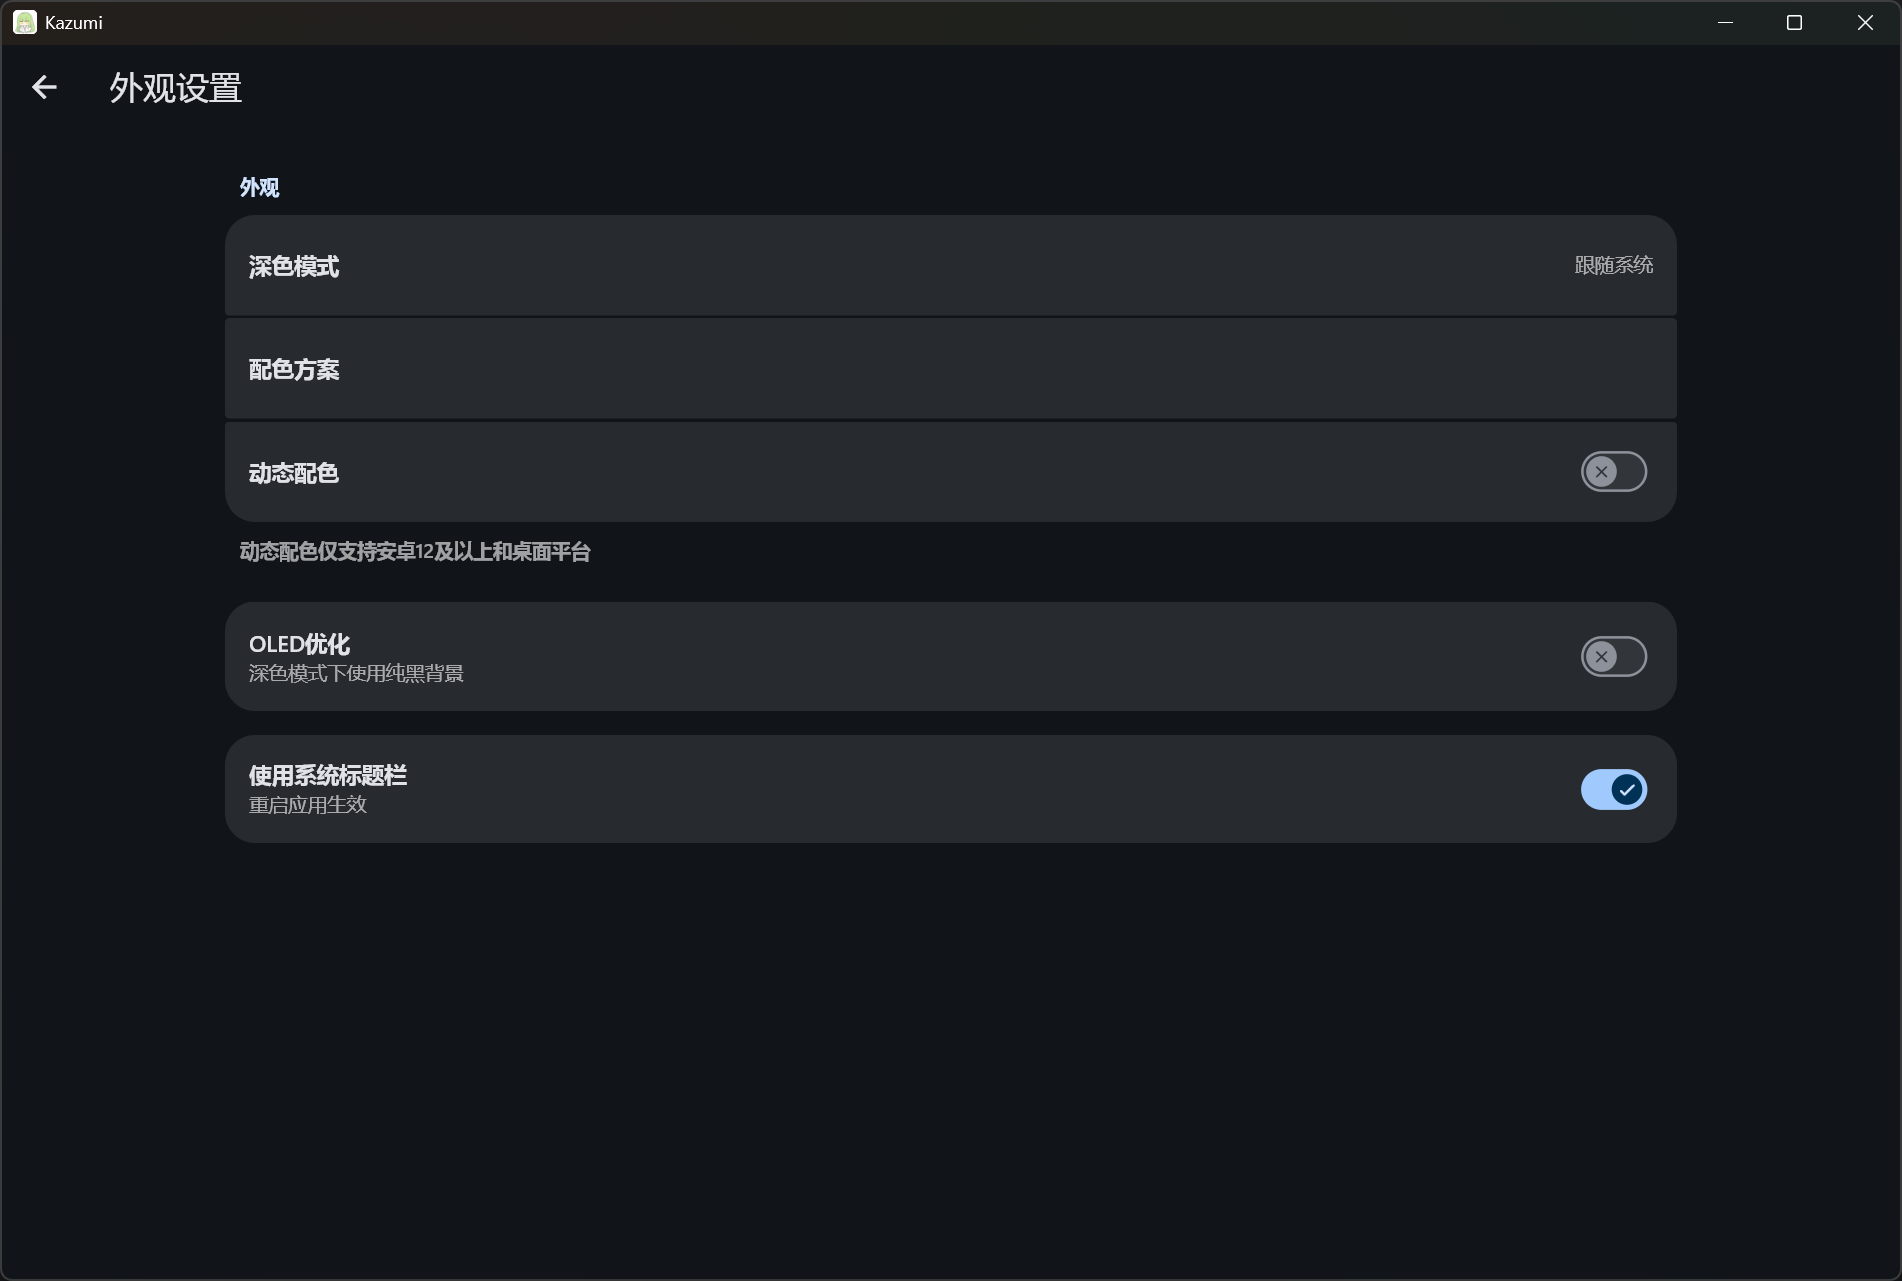Open the 深色模式 setting row

pyautogui.click(x=950, y=266)
